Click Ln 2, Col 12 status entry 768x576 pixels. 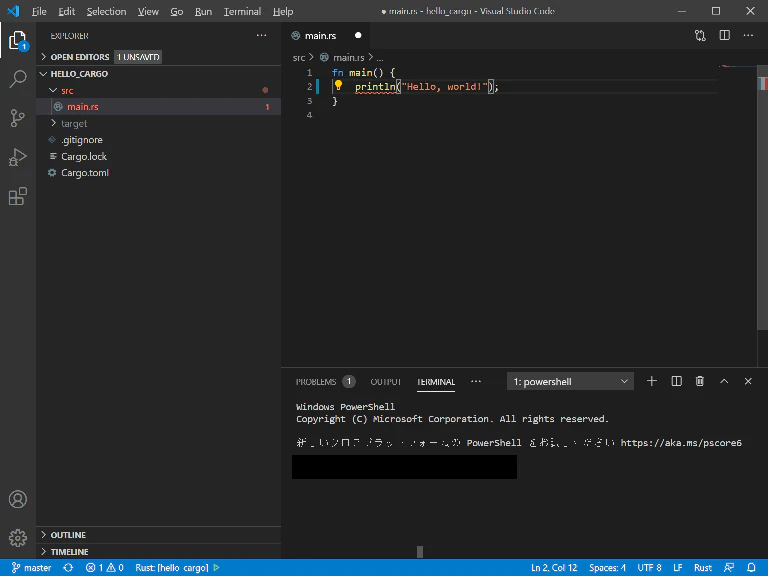pos(554,568)
